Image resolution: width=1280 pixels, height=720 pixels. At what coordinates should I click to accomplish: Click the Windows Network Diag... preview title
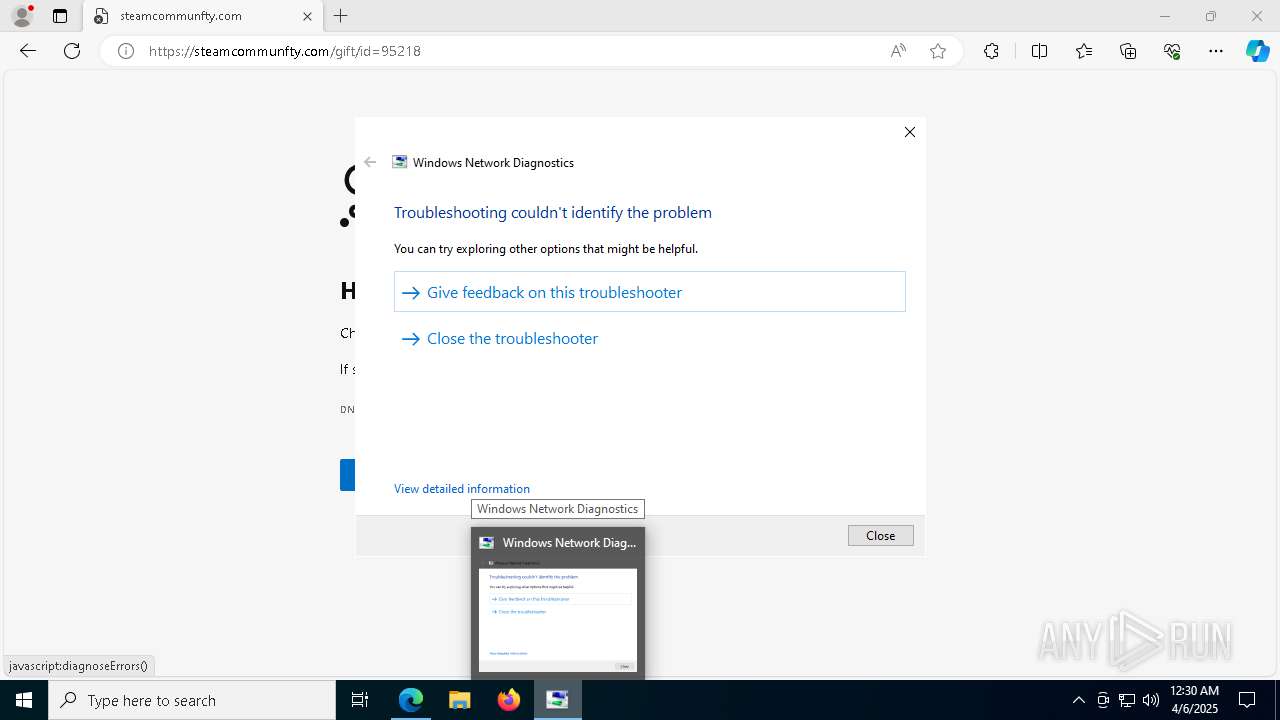[569, 543]
